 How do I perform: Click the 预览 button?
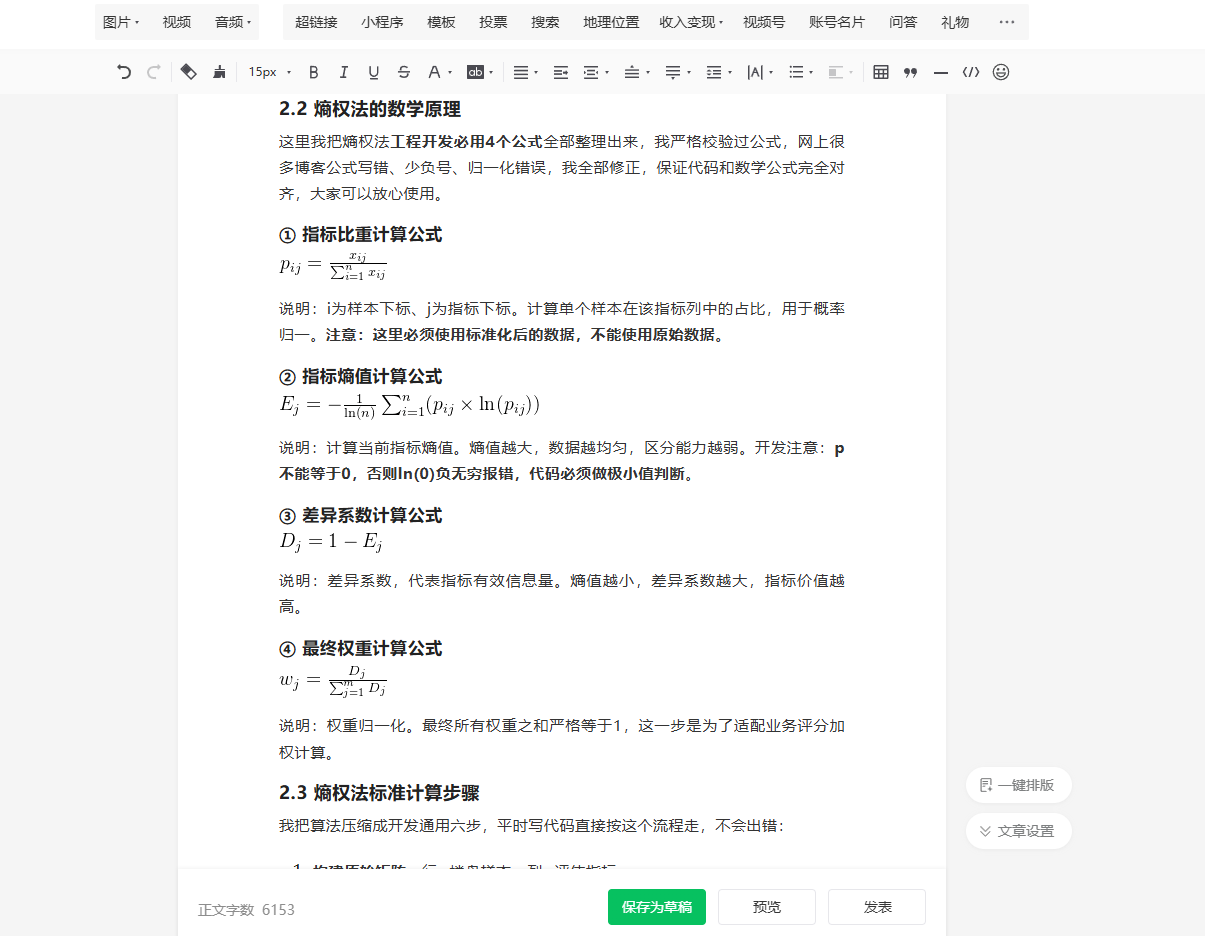767,907
